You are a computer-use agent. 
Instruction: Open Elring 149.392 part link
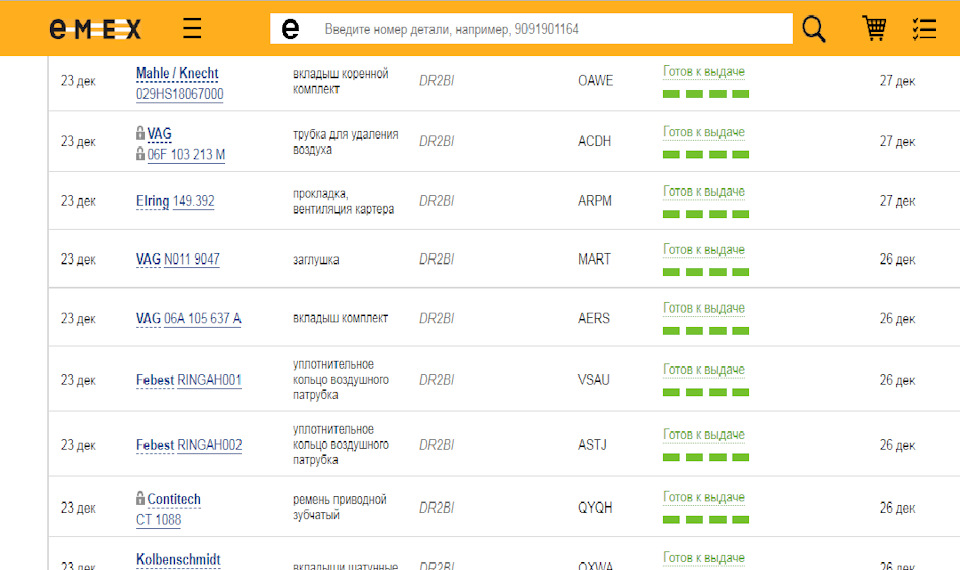pos(193,201)
